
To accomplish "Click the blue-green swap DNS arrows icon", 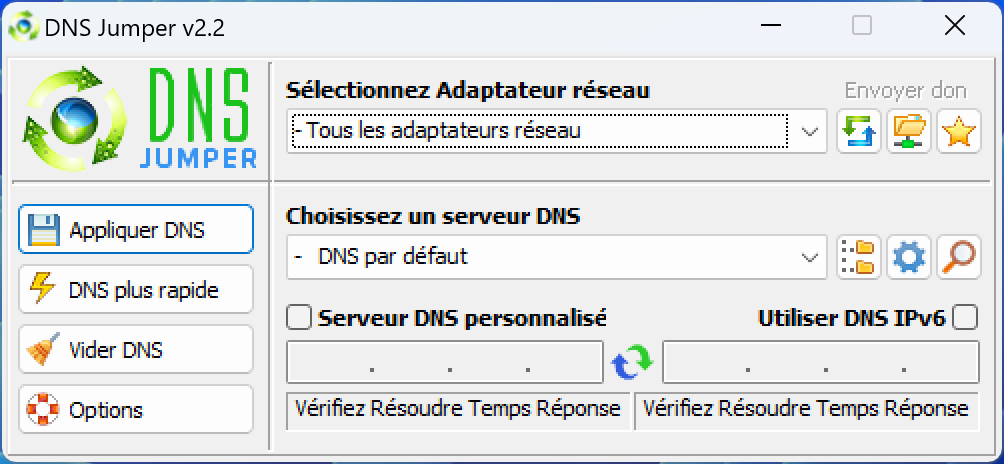I will point(632,362).
